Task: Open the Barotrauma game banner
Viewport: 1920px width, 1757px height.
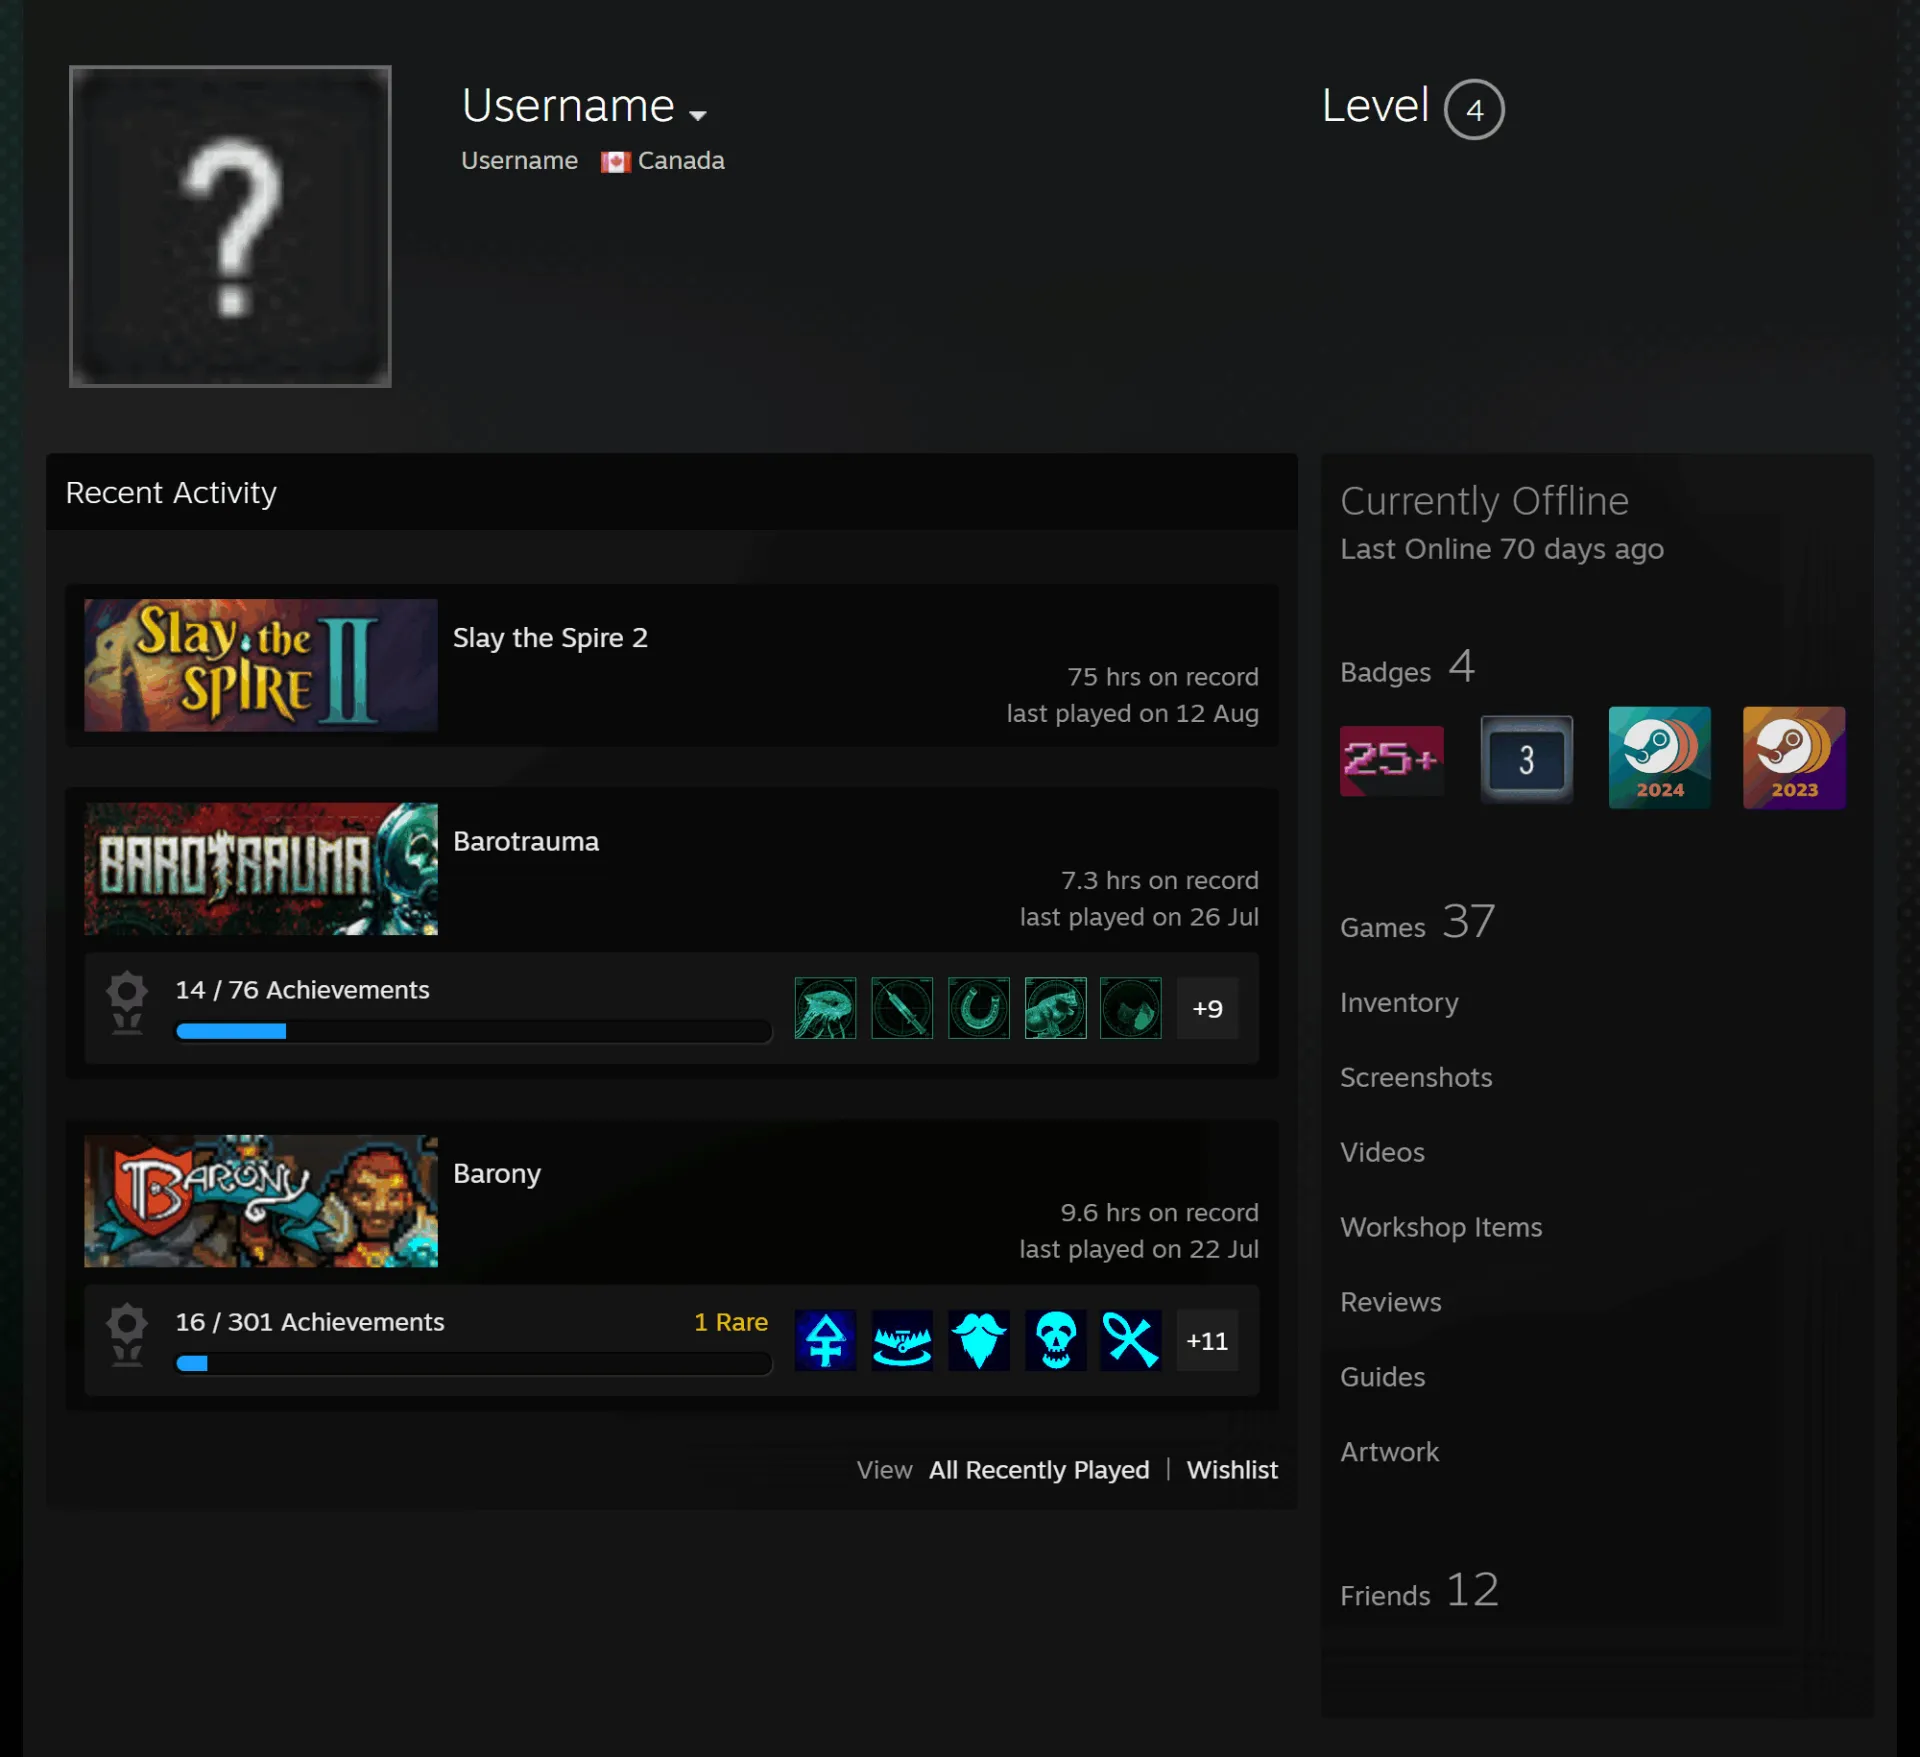Action: [261, 869]
